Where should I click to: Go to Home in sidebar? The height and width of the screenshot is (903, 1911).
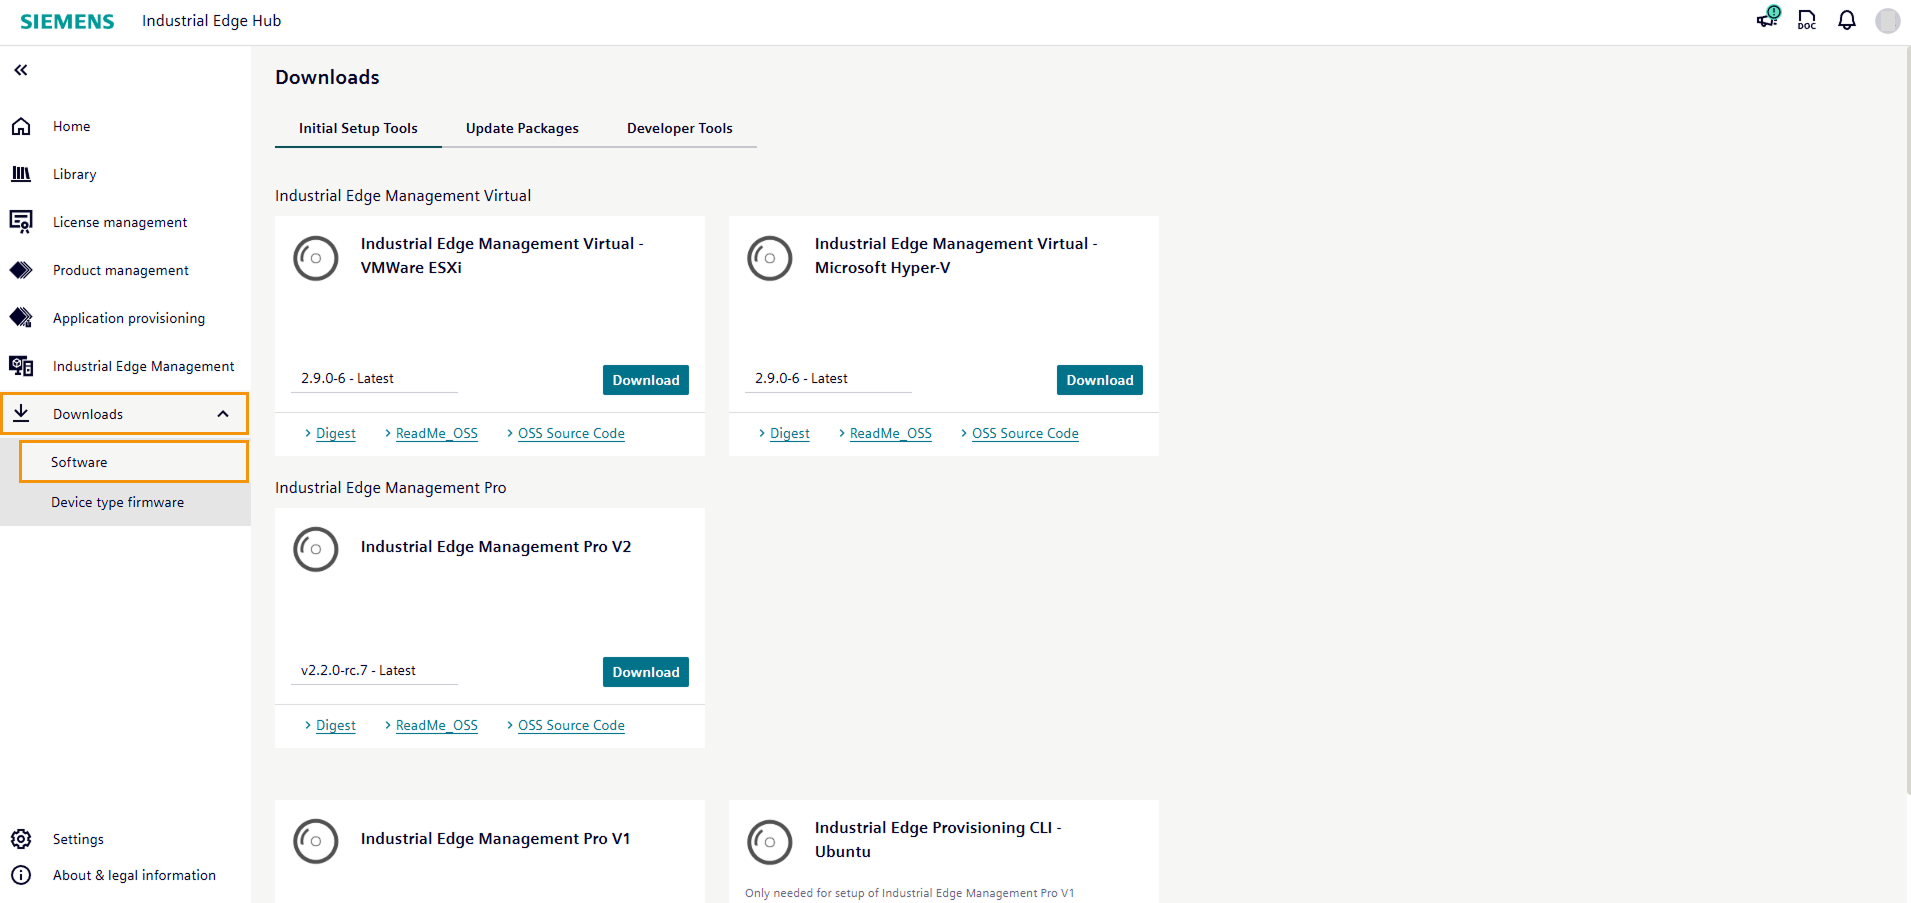(x=72, y=126)
